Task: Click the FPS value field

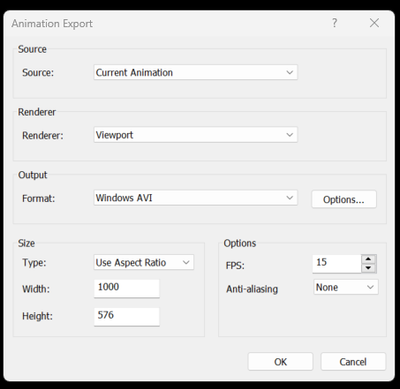Action: point(337,264)
